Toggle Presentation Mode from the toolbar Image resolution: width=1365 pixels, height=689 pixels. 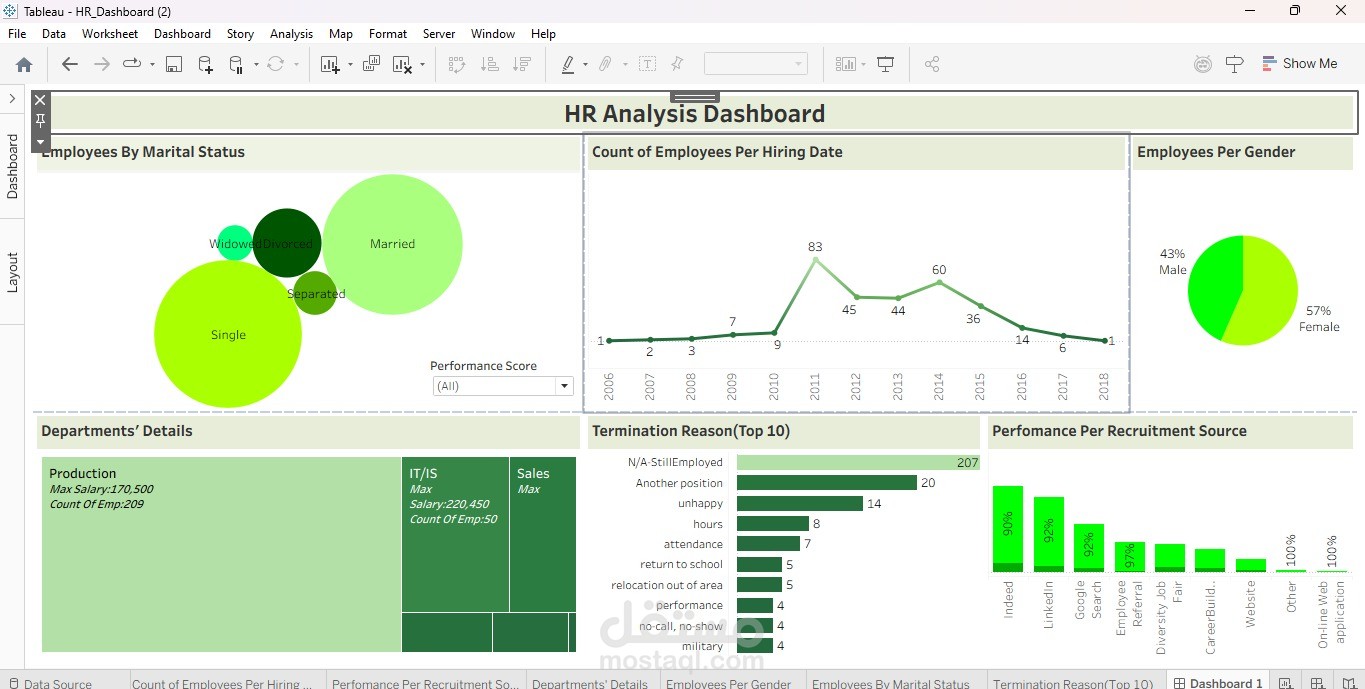885,63
